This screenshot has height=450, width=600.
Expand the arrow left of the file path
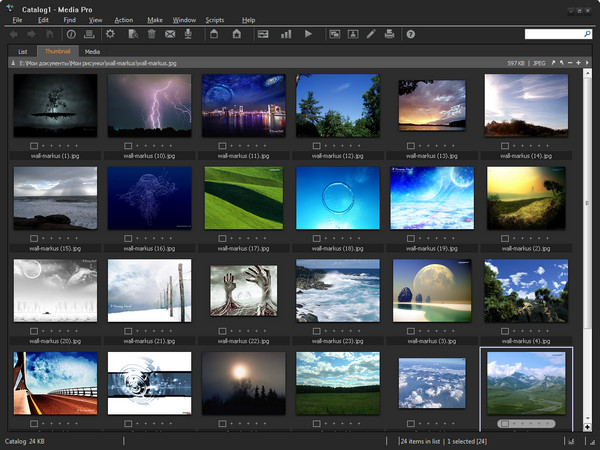pos(12,62)
